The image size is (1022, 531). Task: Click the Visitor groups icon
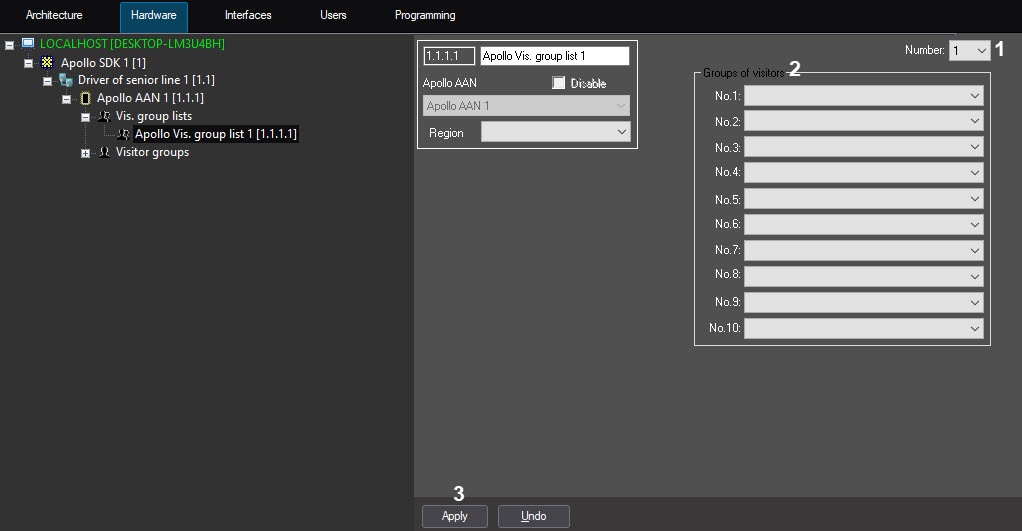(x=104, y=152)
